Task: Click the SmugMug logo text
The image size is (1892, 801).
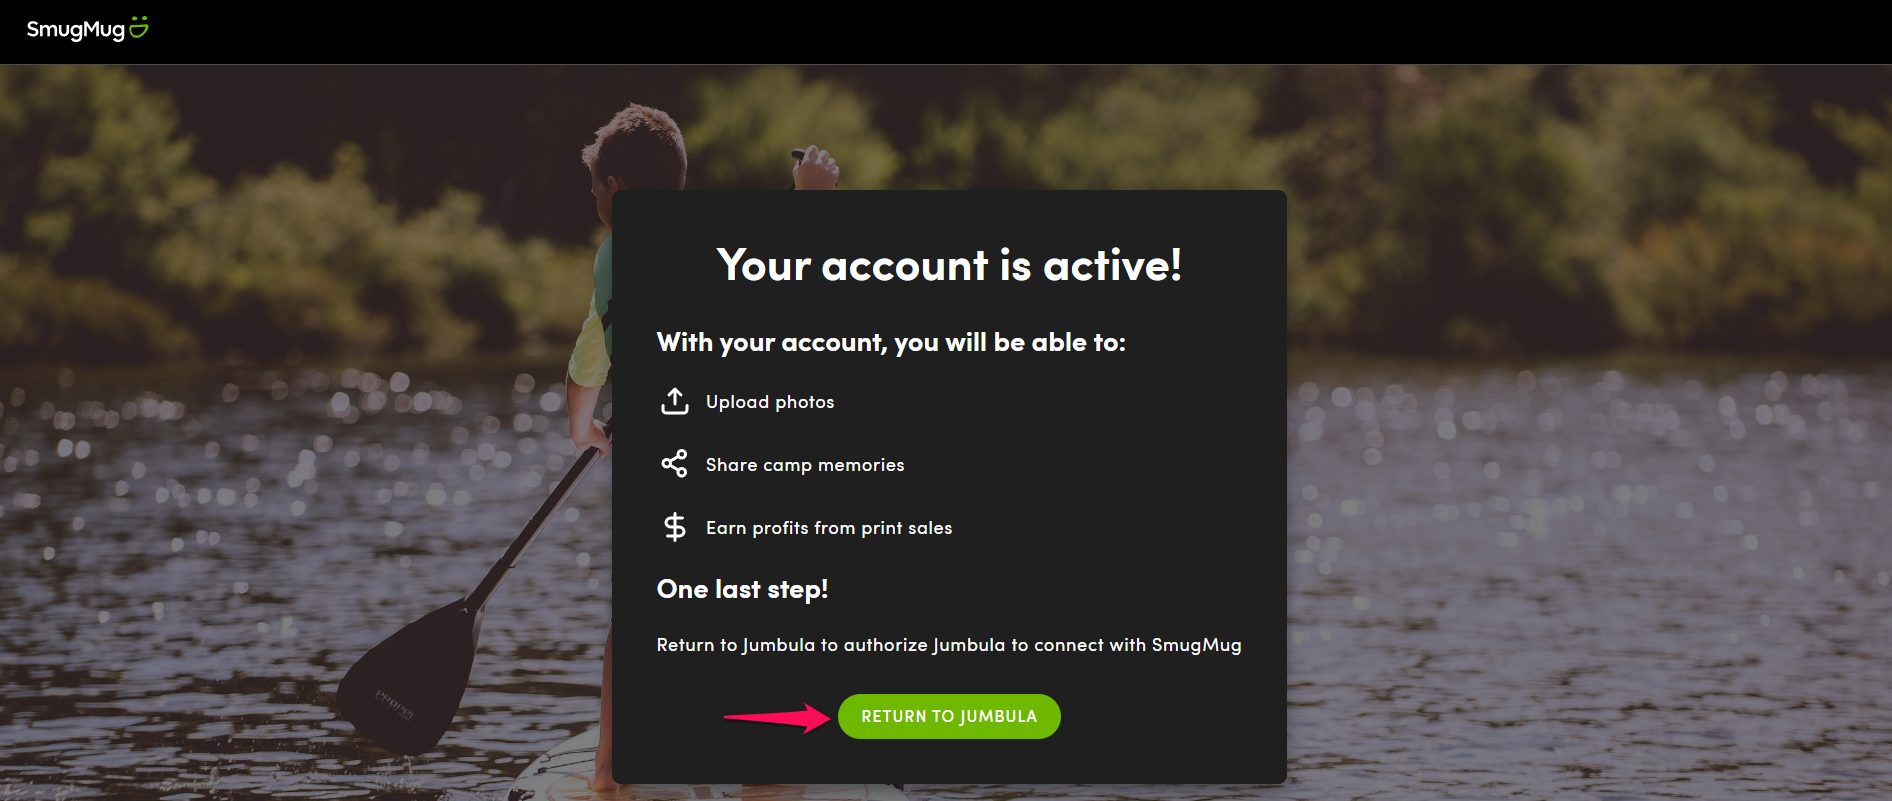Action: [75, 29]
